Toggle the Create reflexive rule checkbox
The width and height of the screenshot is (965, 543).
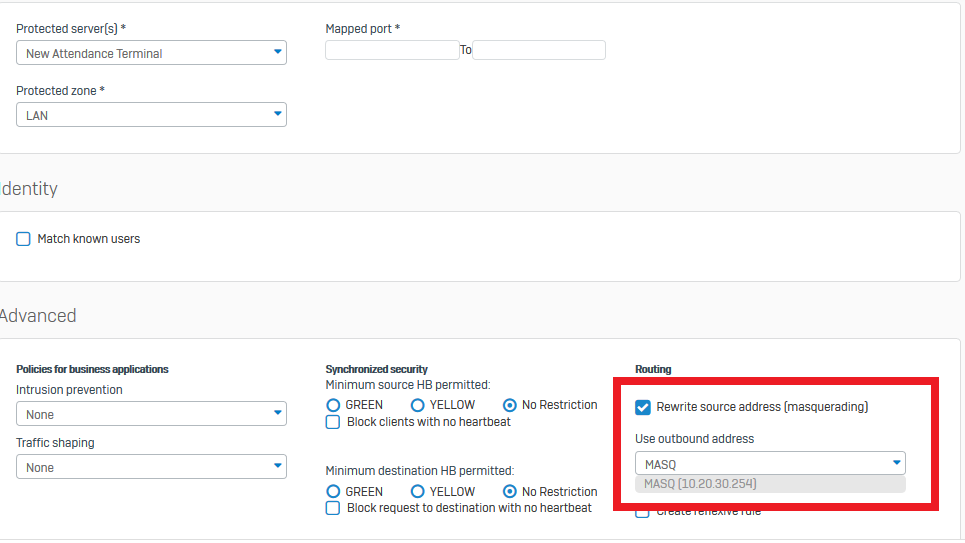click(643, 512)
